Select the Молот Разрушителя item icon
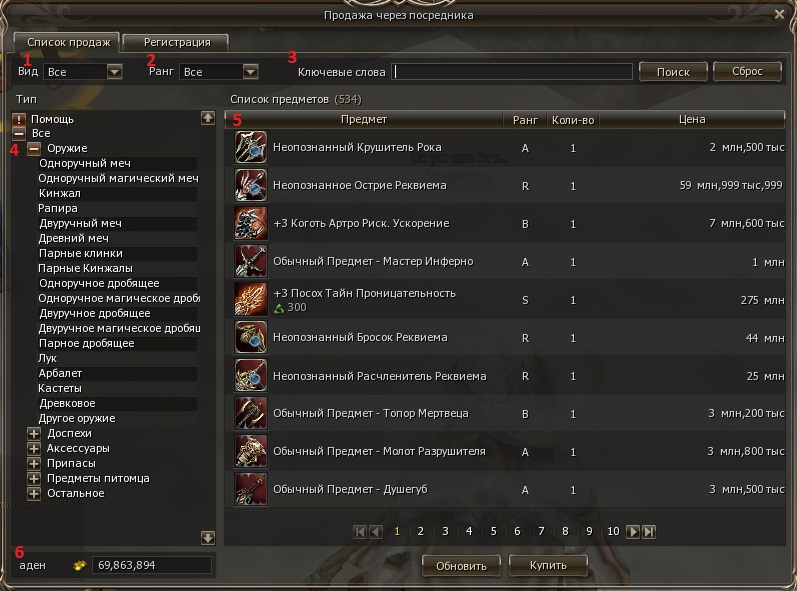797x591 pixels. pos(251,451)
